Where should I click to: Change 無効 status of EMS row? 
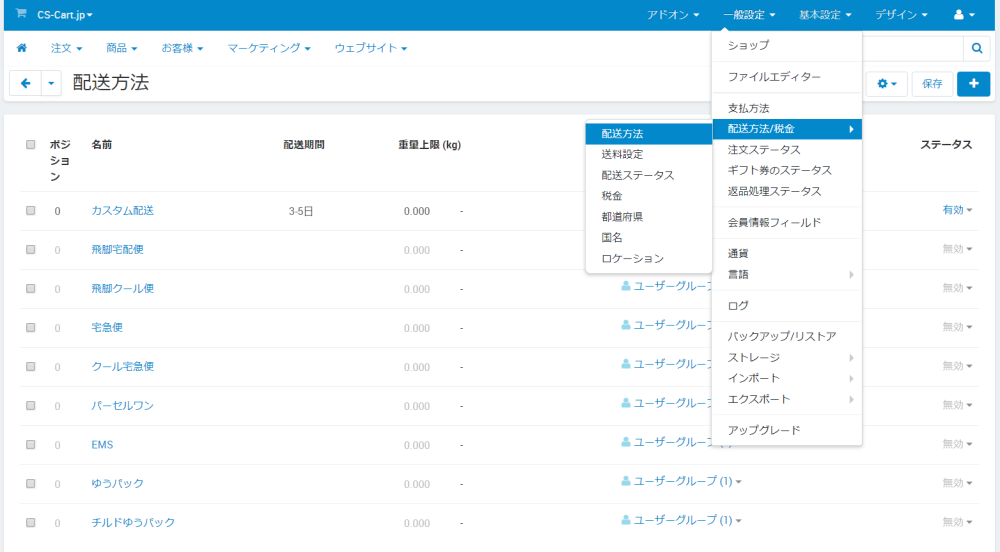[x=957, y=444]
